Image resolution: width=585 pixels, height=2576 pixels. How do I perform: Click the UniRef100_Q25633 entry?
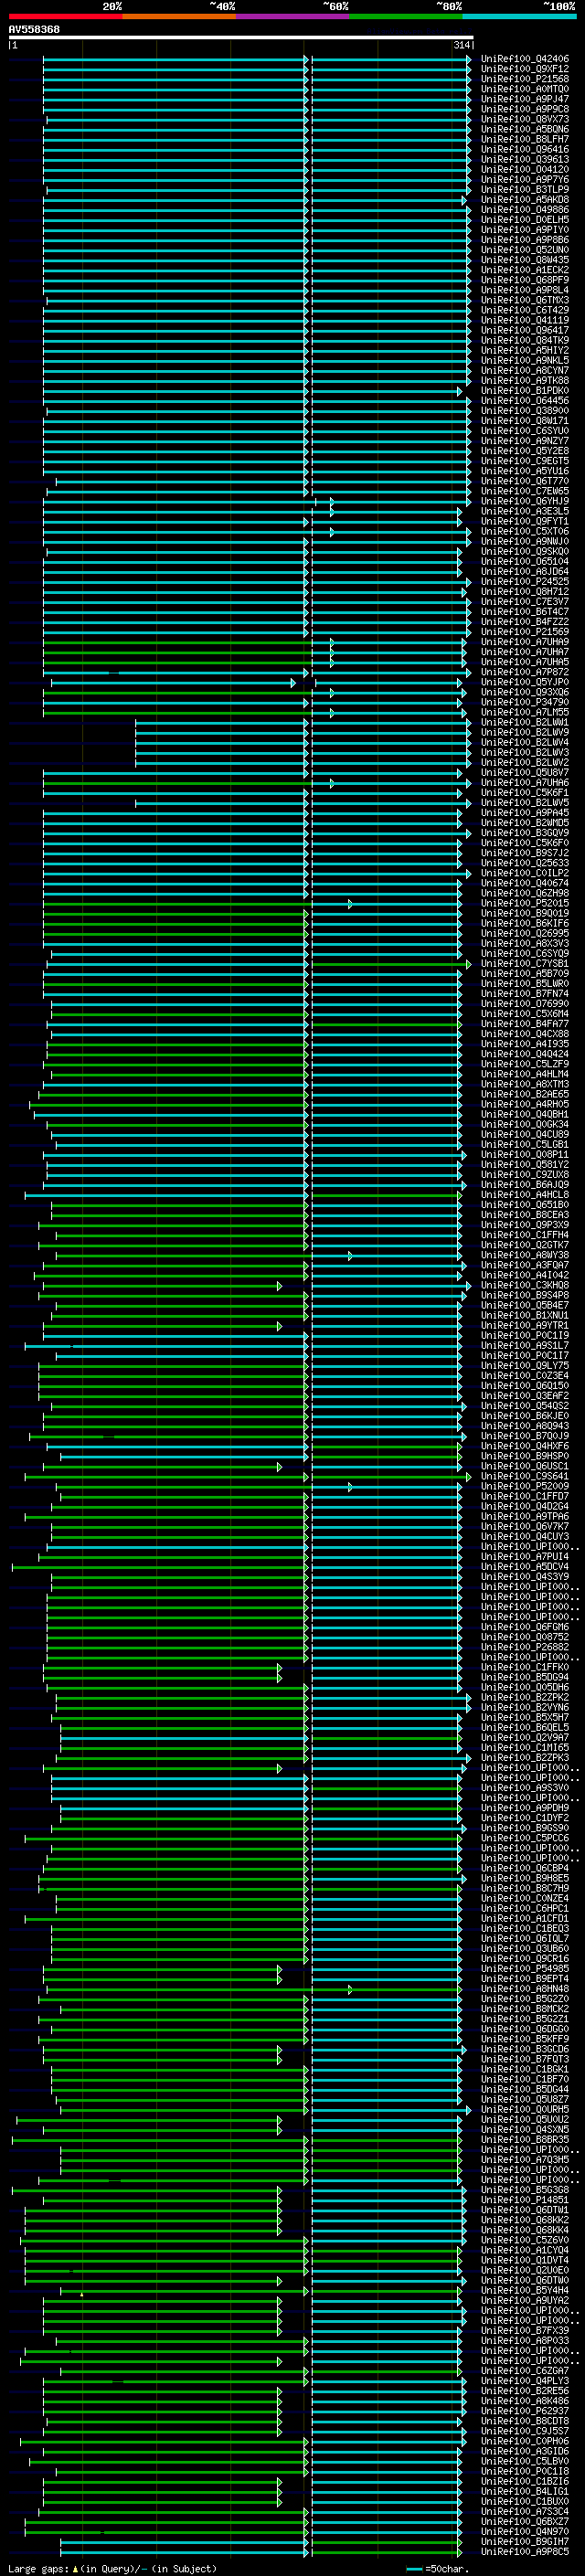pos(525,863)
